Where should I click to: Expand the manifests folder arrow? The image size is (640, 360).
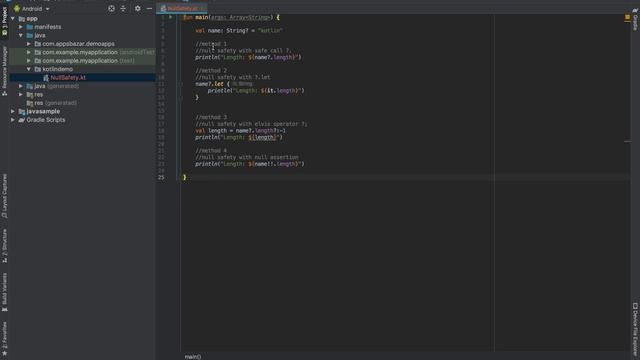coord(21,27)
